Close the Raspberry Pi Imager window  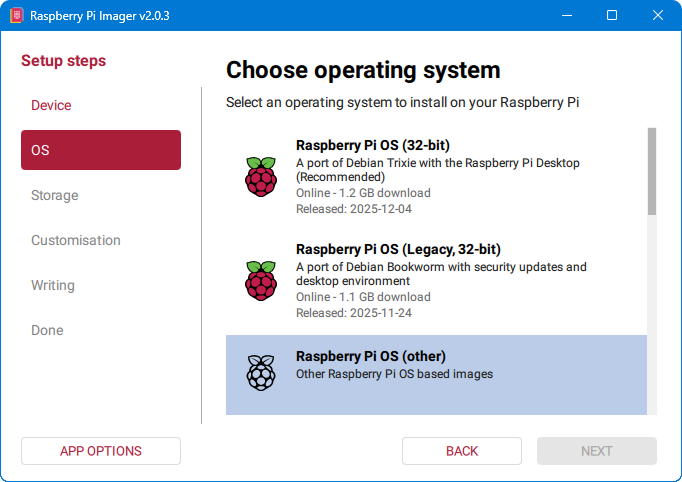(657, 16)
